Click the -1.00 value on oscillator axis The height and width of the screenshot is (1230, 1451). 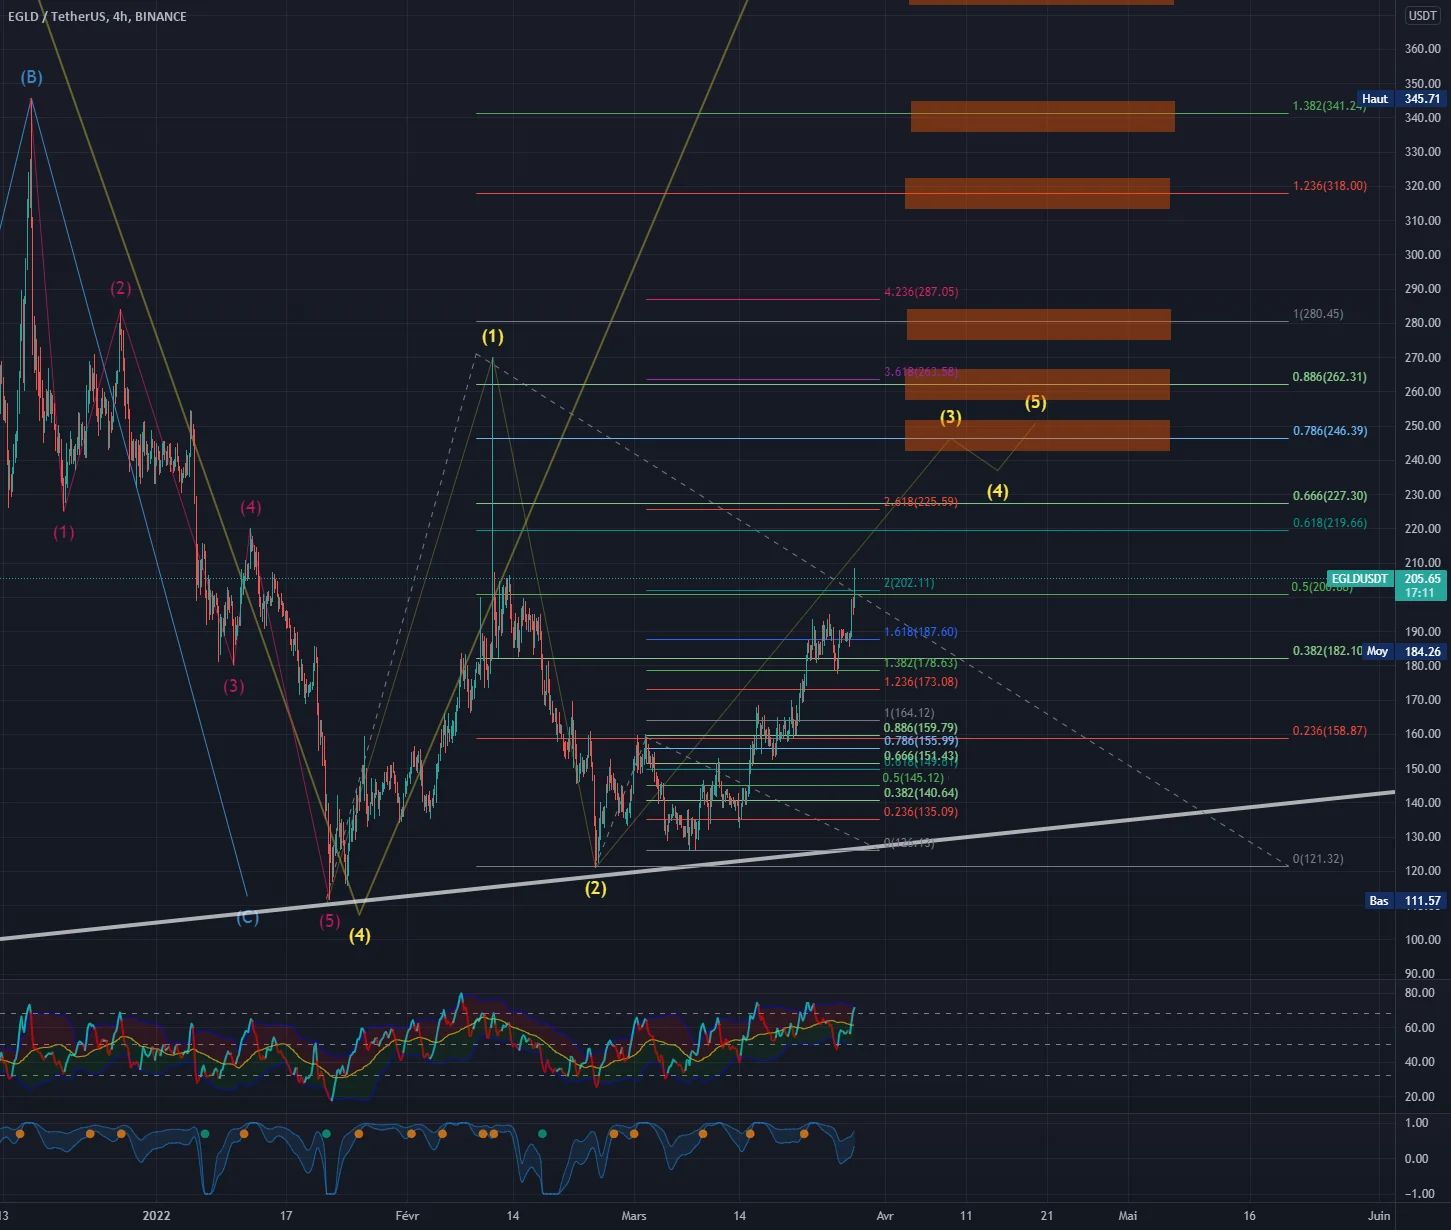click(1419, 1194)
